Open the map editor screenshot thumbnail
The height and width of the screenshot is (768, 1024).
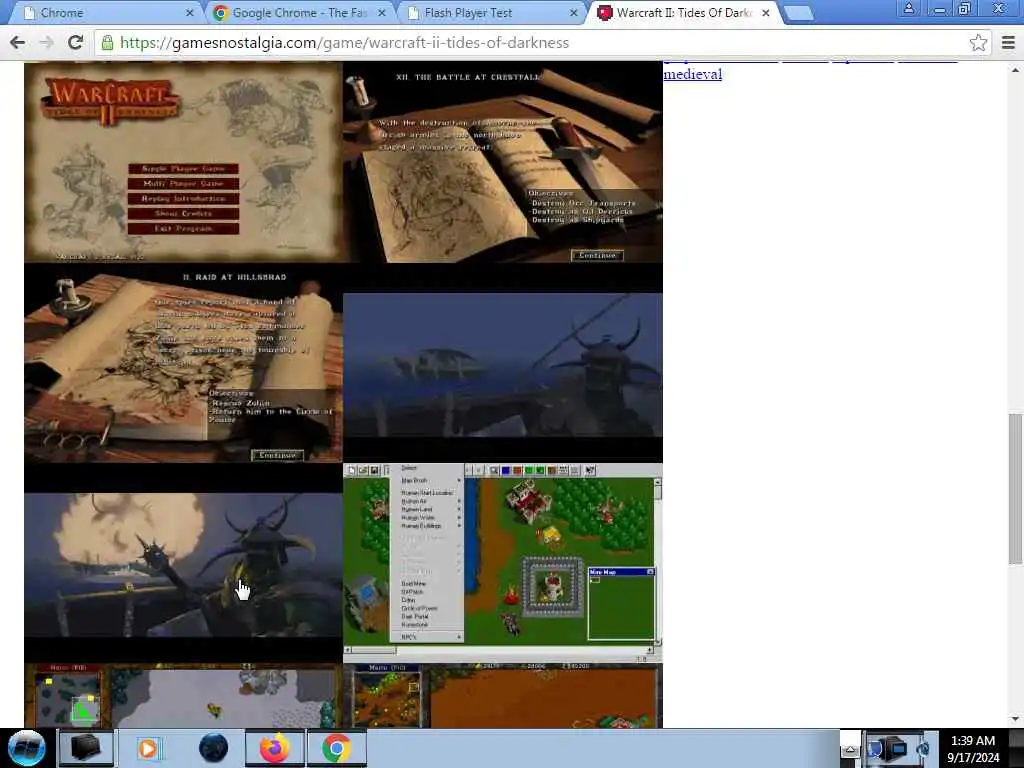point(503,563)
